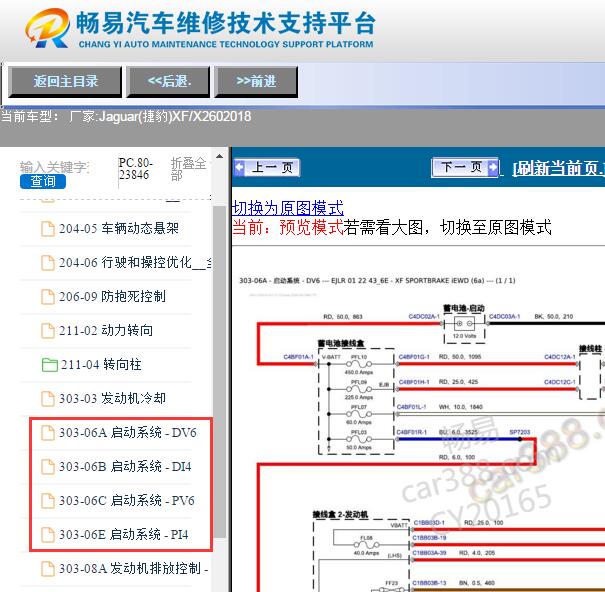Open 303-06E 启动系统 - PI4 diagram

(123, 534)
